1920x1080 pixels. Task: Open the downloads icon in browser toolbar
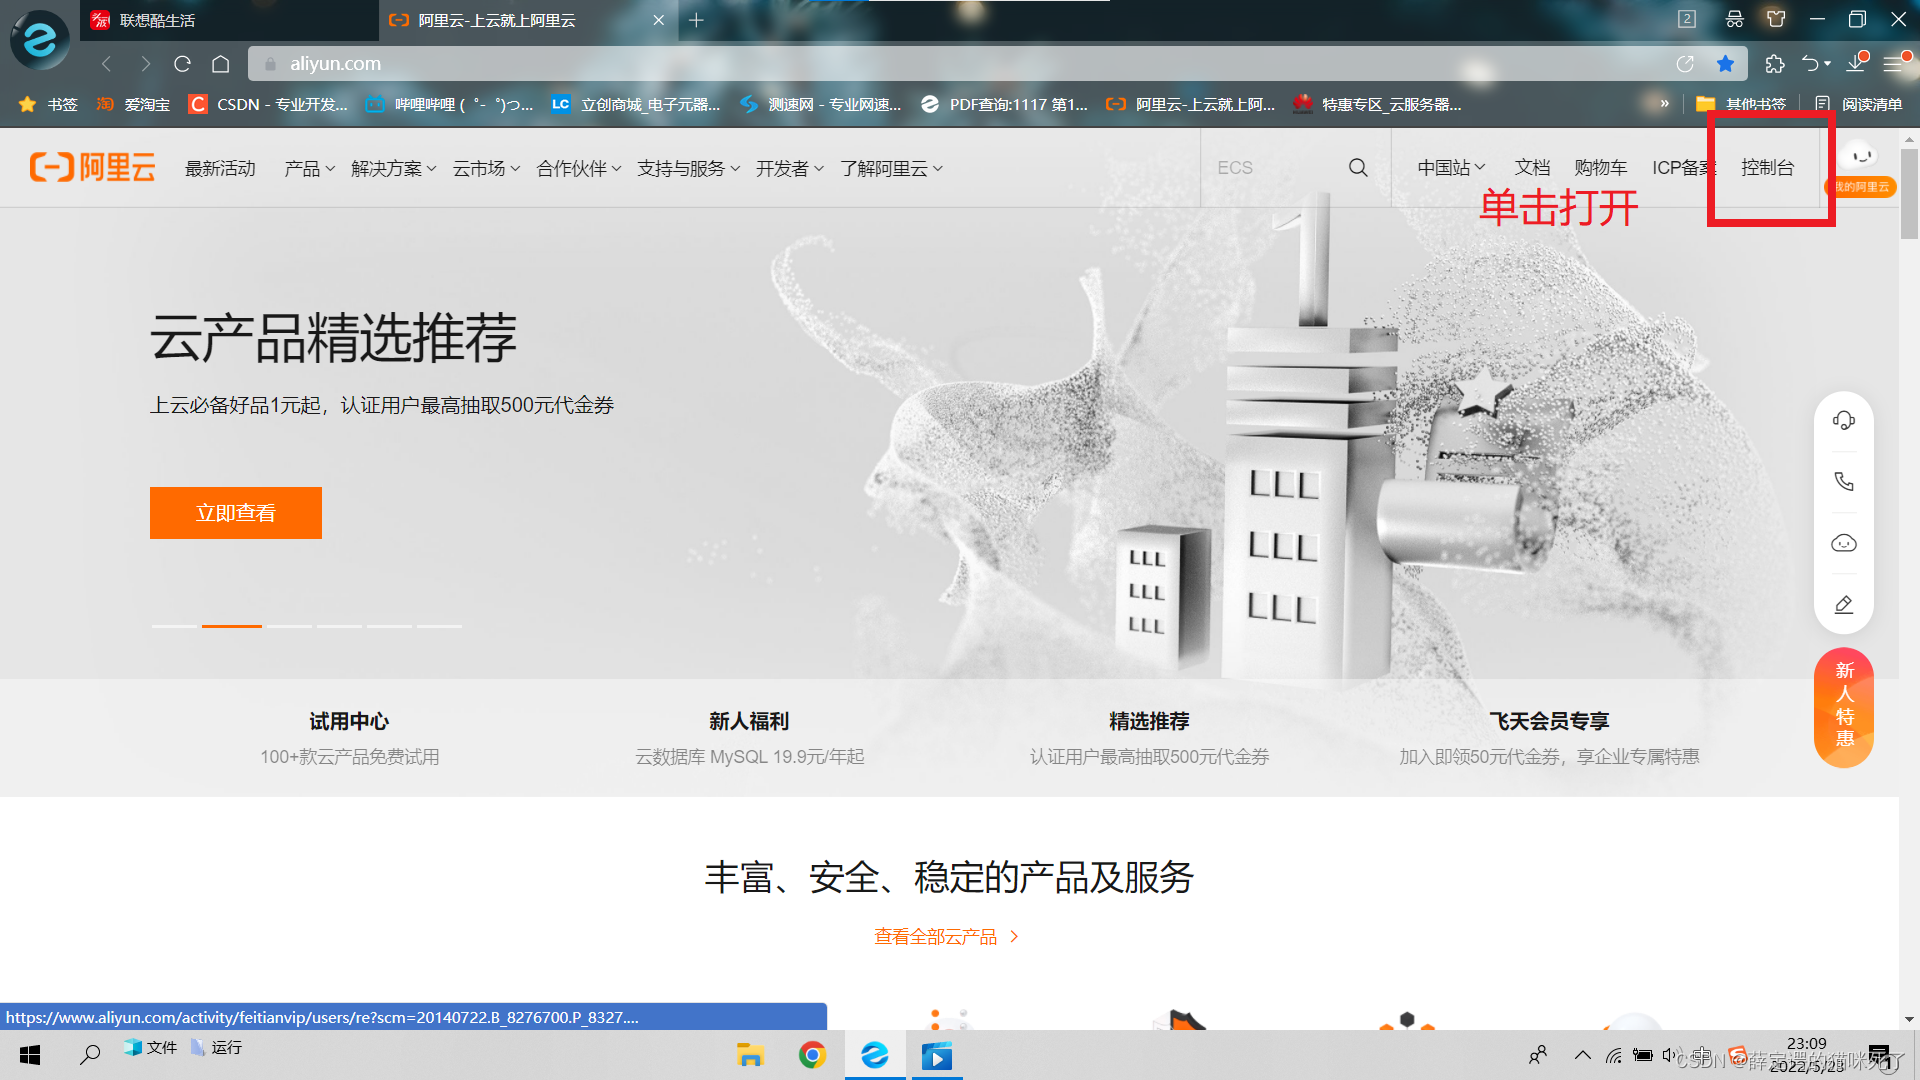coord(1857,62)
